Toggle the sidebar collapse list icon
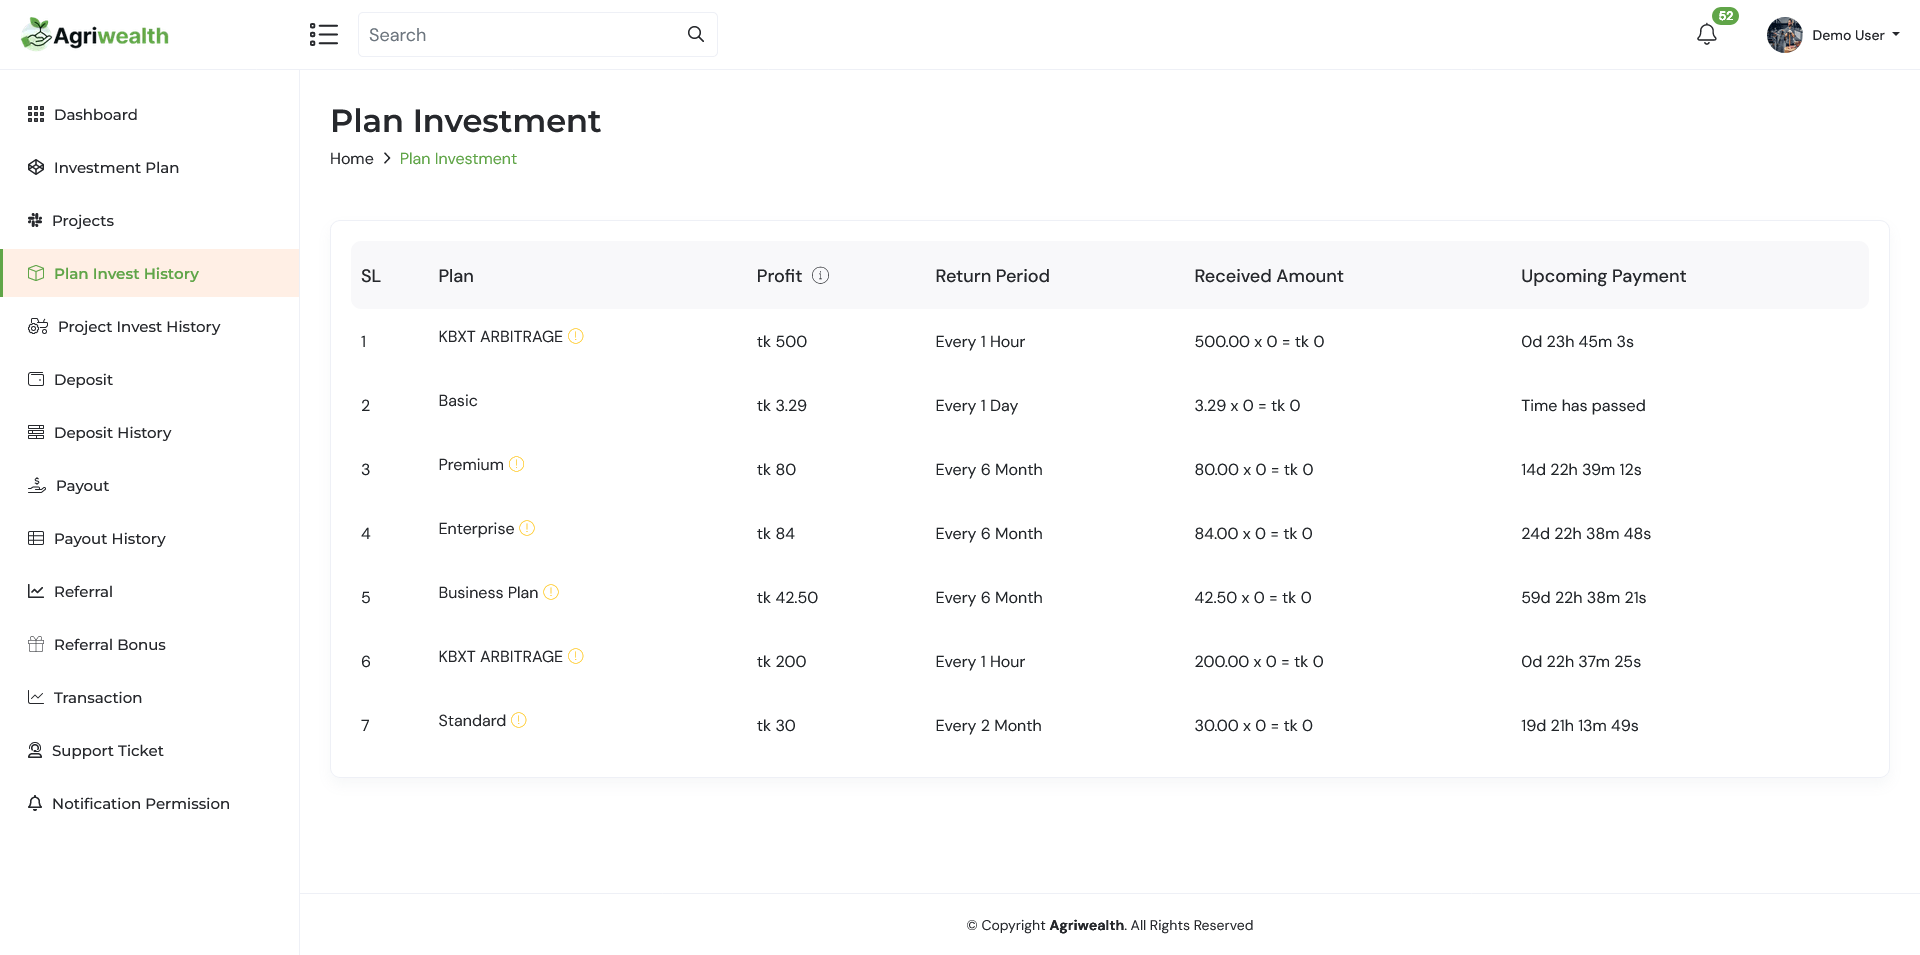1920x955 pixels. pyautogui.click(x=324, y=34)
